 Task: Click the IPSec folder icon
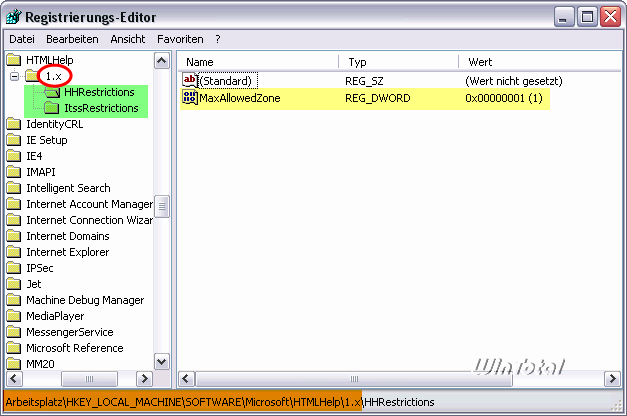[x=14, y=268]
